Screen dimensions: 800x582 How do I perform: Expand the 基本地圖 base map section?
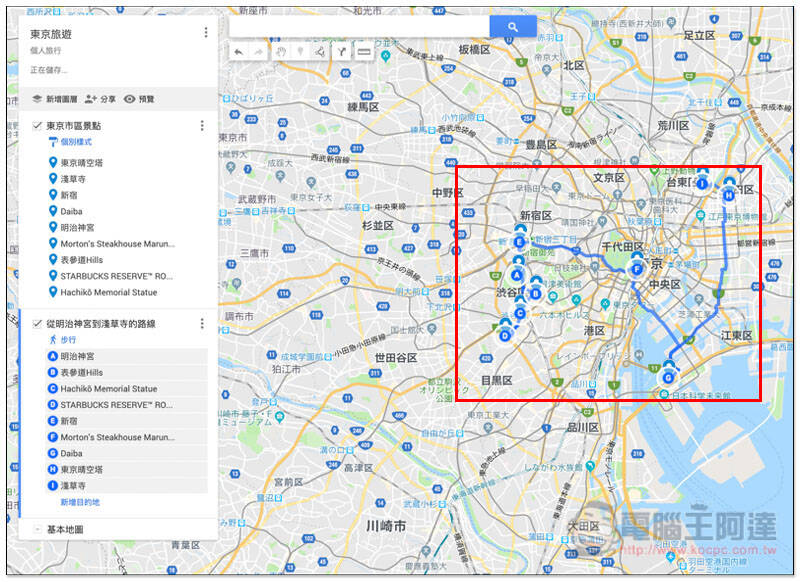coord(37,529)
